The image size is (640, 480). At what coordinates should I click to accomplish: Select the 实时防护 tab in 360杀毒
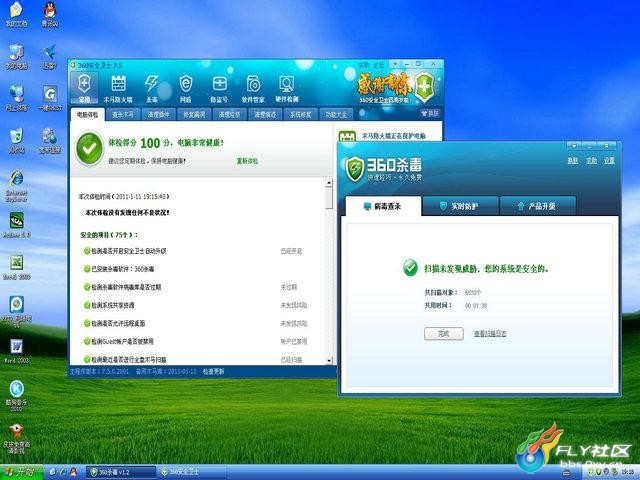(460, 206)
